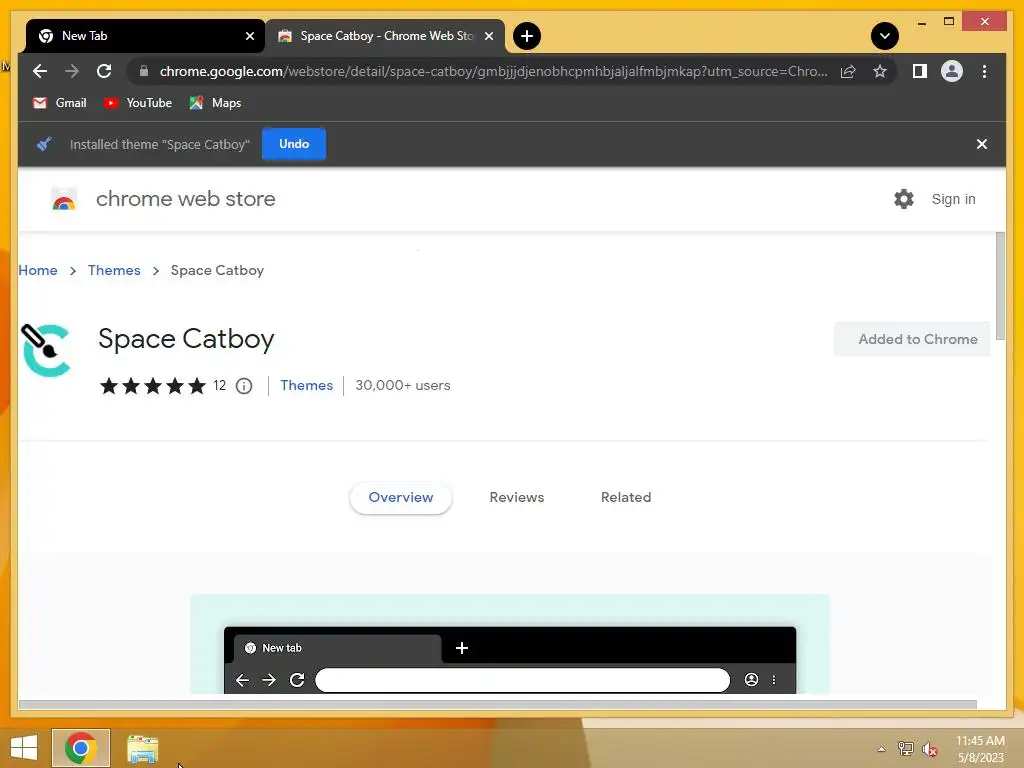This screenshot has height=768, width=1024.
Task: Open the Chrome three-dot menu
Action: [x=984, y=71]
